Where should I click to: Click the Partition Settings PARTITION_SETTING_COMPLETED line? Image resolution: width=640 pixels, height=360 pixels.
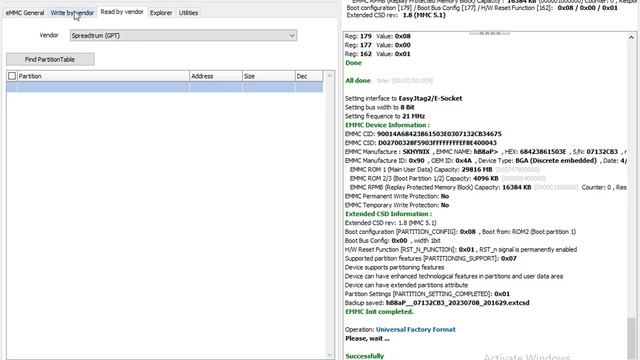point(427,294)
